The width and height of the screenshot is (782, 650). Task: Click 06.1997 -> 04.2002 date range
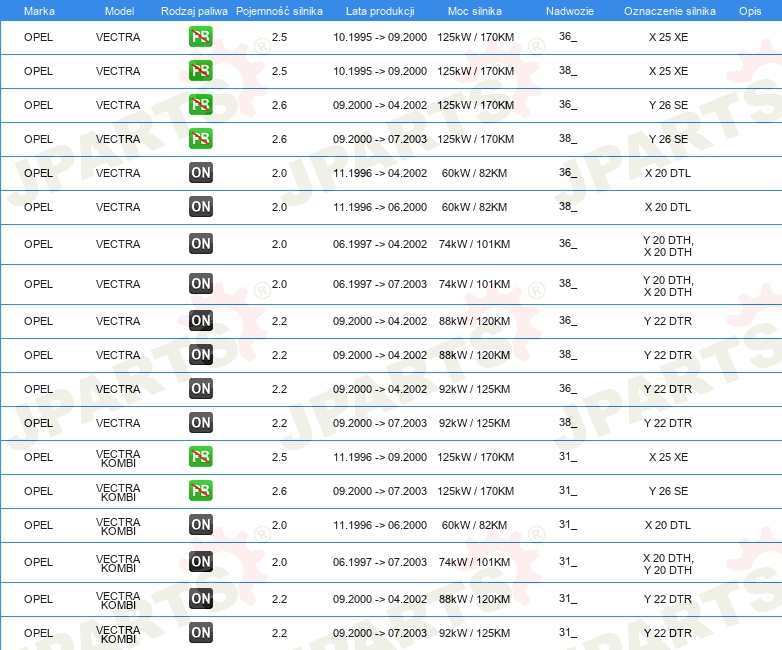pyautogui.click(x=380, y=244)
